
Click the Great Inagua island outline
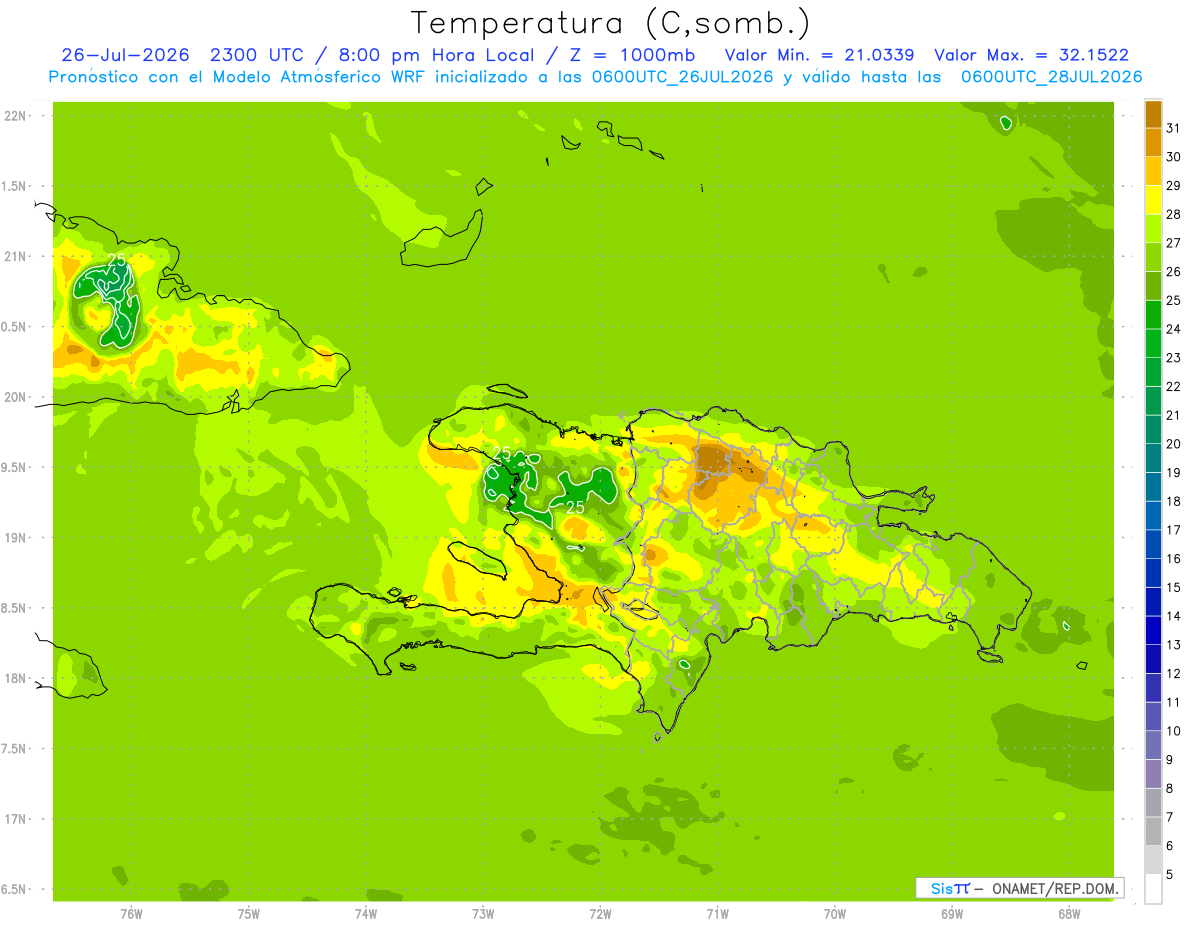click(x=441, y=239)
